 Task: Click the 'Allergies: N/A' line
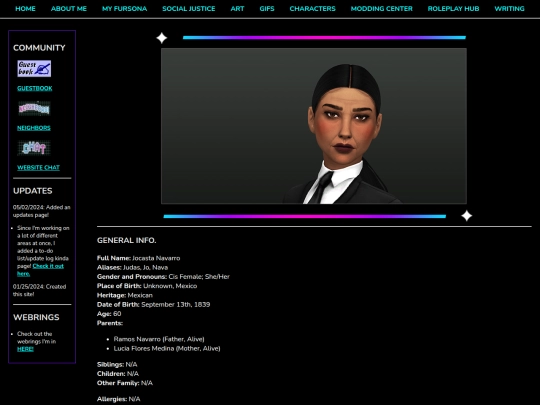[x=118, y=399]
